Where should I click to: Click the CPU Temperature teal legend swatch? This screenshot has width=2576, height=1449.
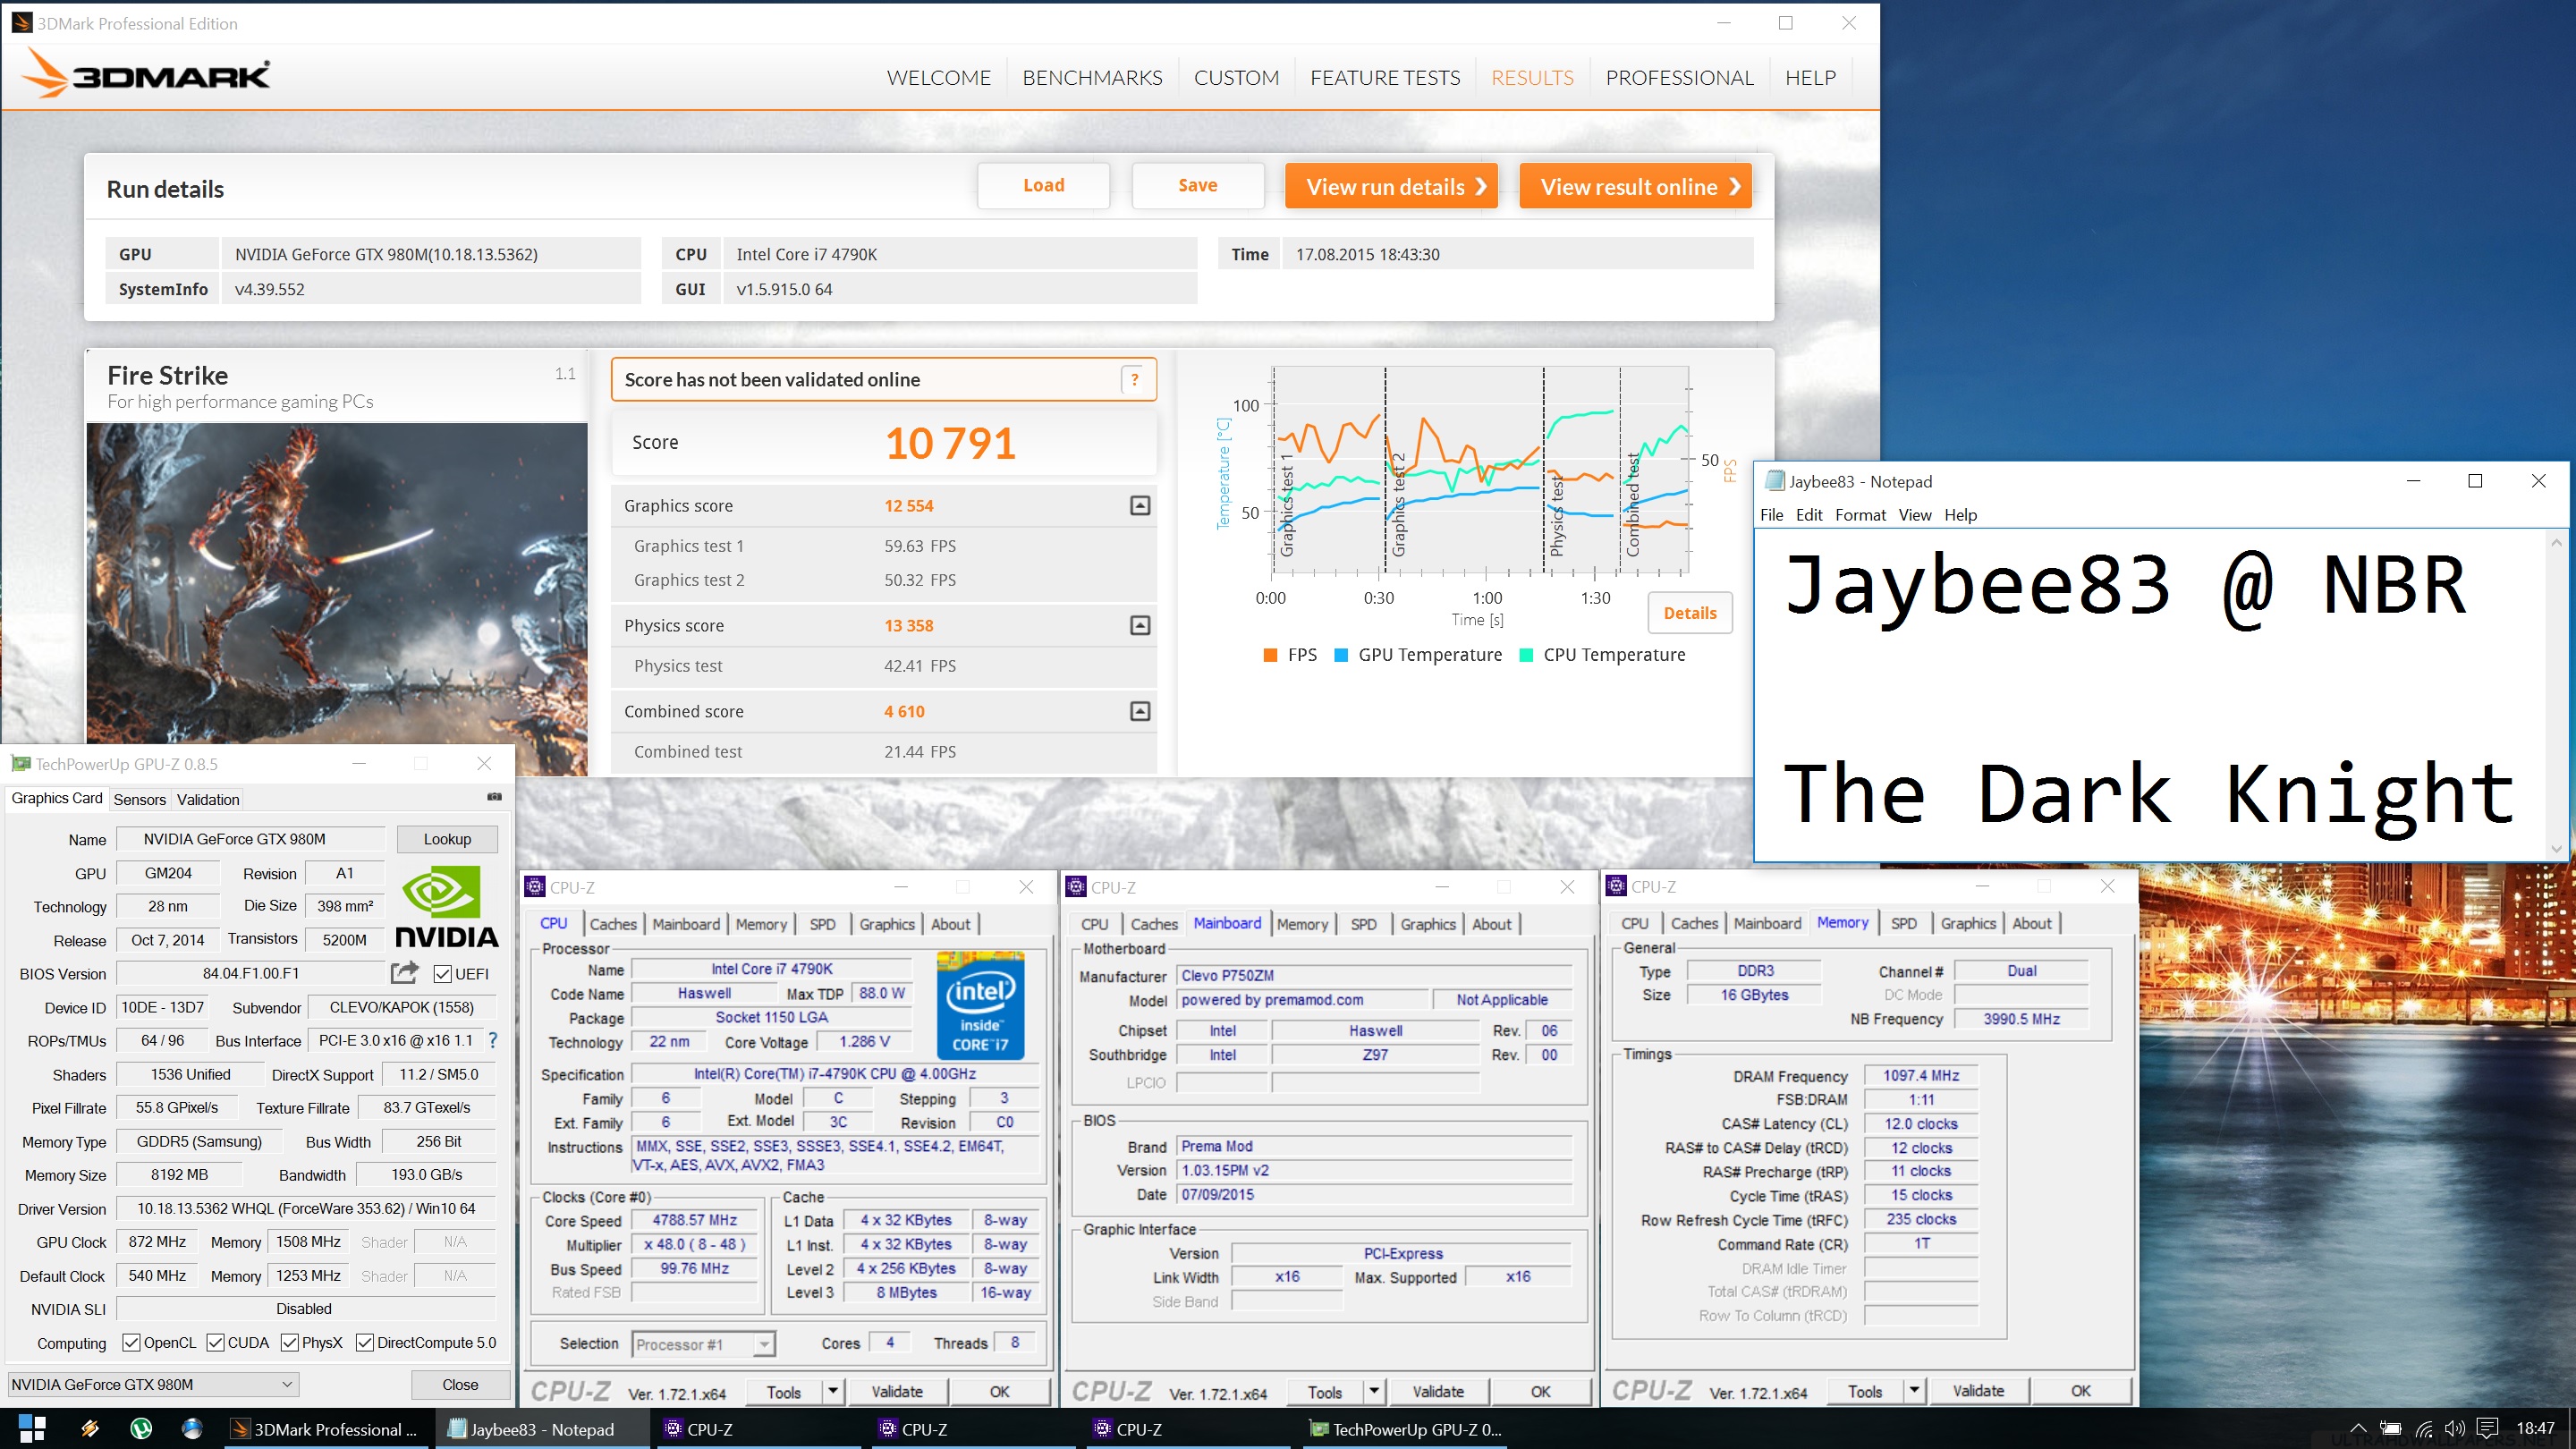point(1527,655)
